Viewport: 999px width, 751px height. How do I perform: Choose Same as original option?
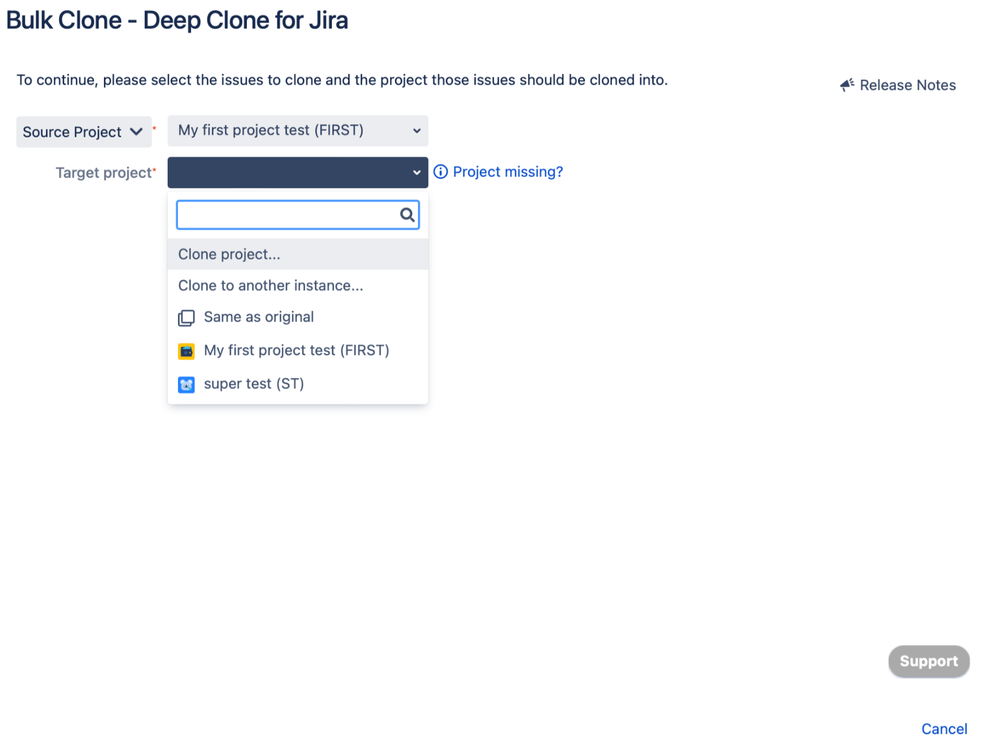coord(298,317)
